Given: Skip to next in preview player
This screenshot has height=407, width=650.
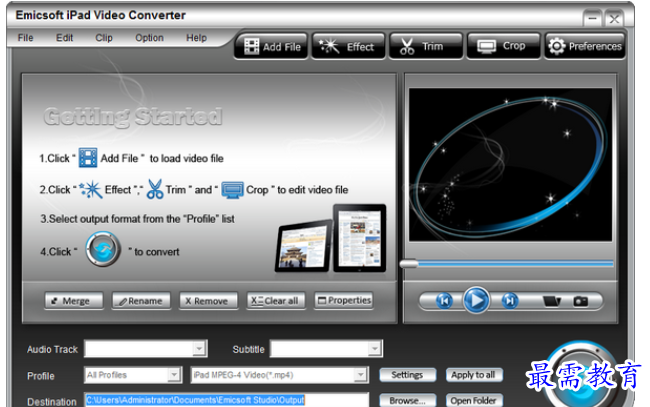Looking at the screenshot, I should point(509,300).
